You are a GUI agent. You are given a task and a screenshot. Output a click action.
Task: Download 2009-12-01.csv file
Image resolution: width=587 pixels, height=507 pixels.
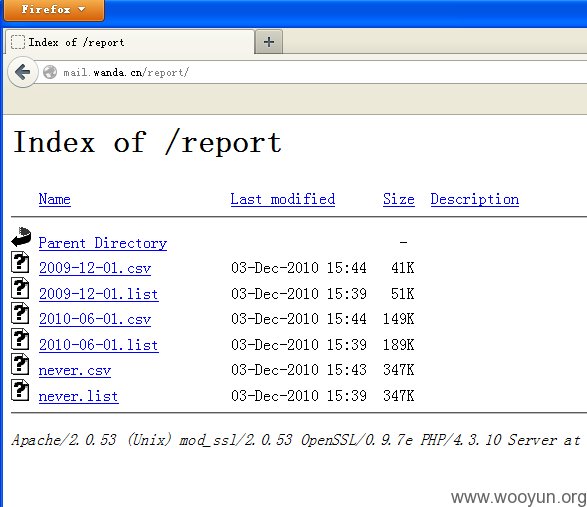tap(95, 268)
